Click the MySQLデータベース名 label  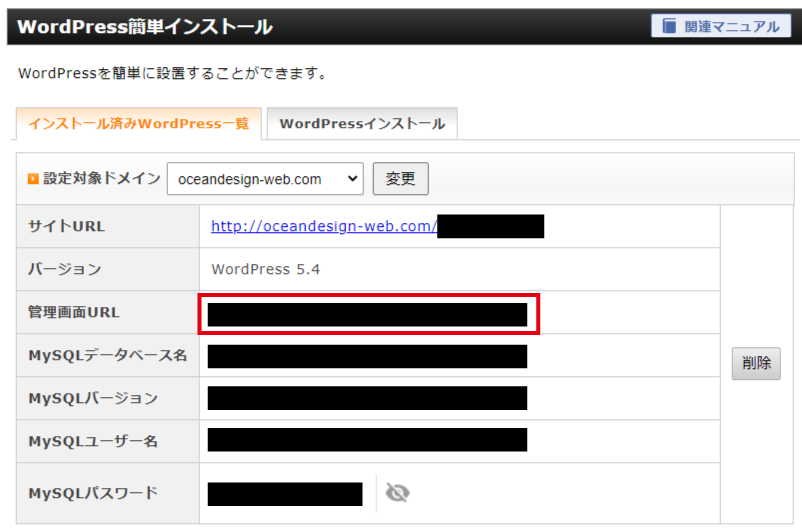(x=107, y=355)
